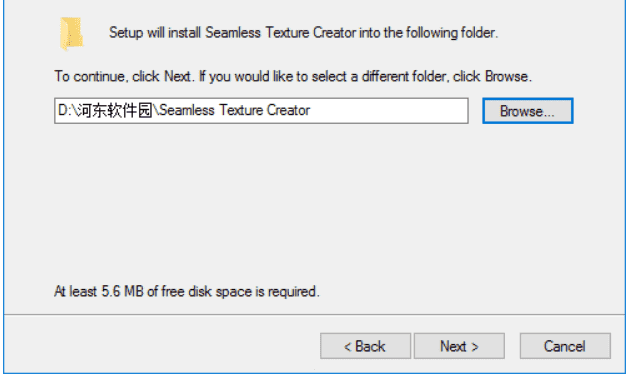Image resolution: width=629 pixels, height=375 pixels.
Task: Select the "Setup will install" header sentence
Action: click(x=303, y=32)
